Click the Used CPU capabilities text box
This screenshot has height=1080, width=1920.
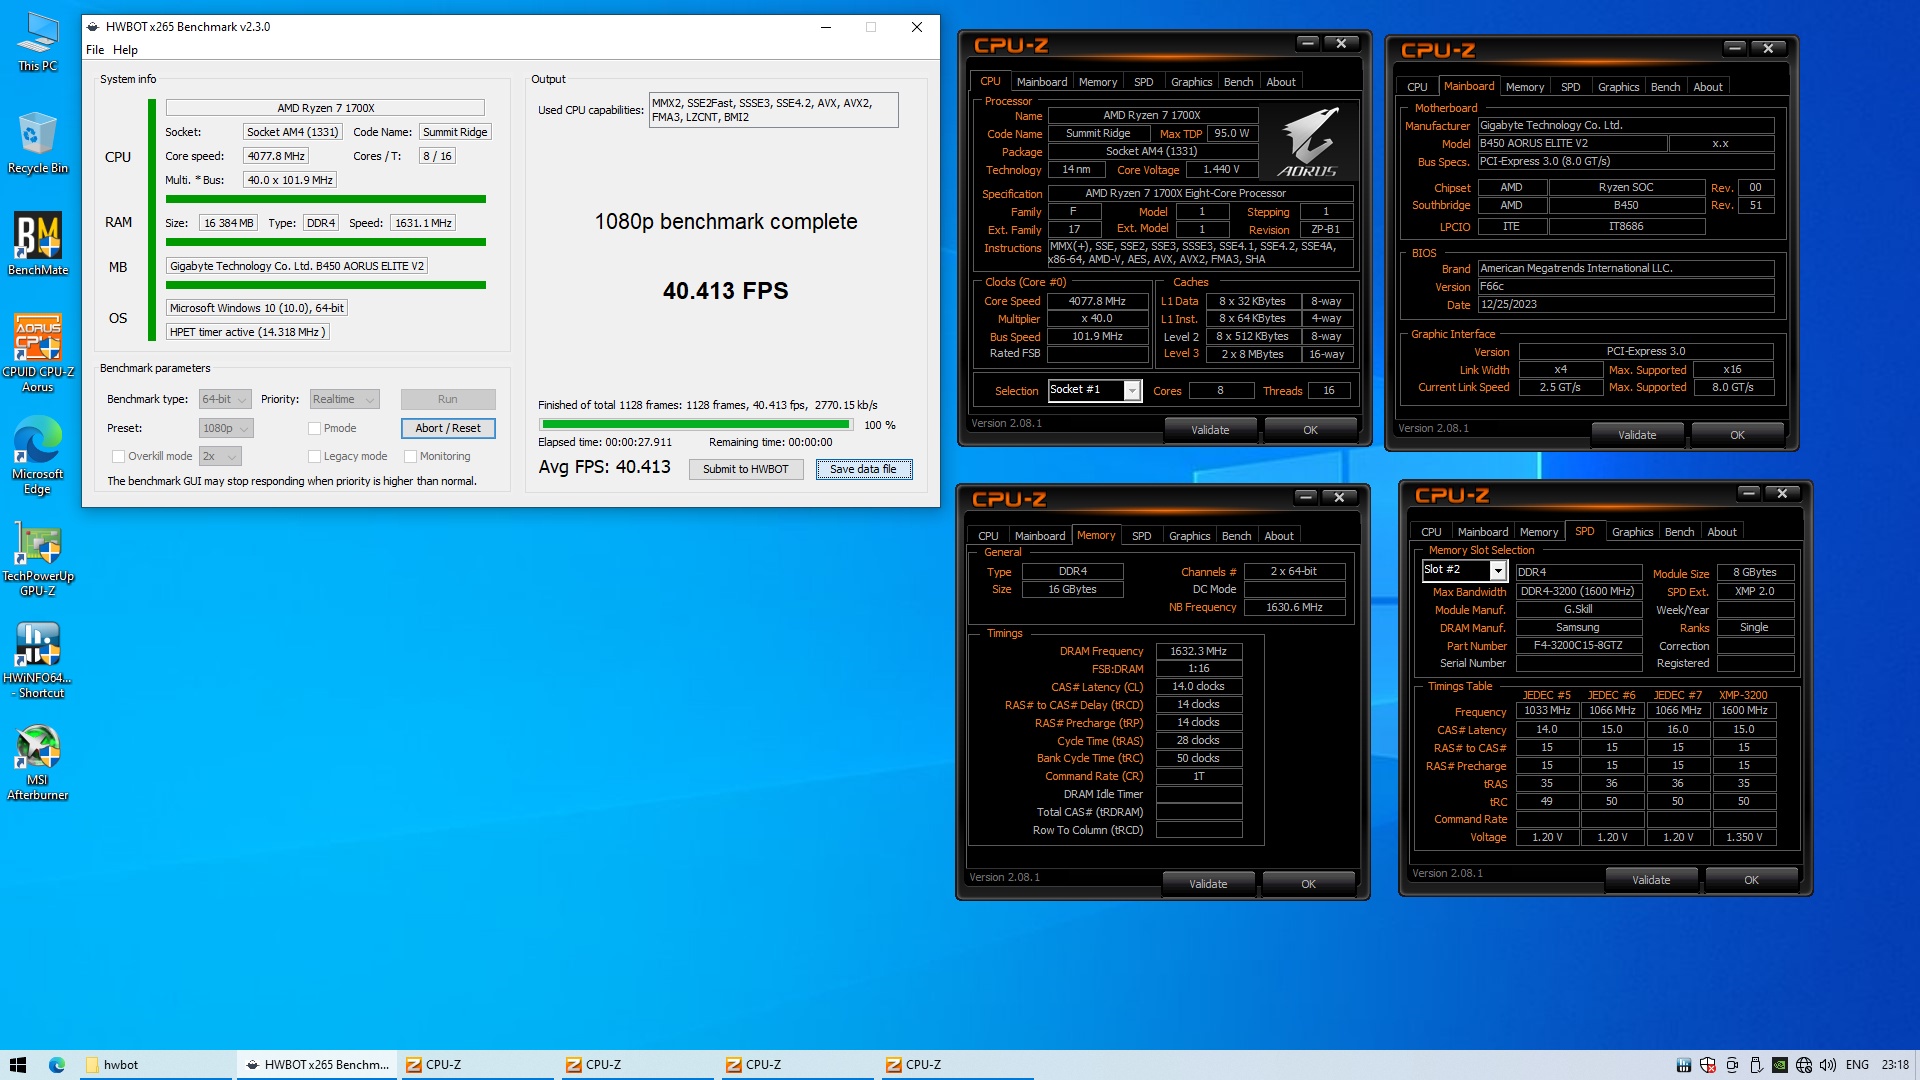(x=774, y=110)
